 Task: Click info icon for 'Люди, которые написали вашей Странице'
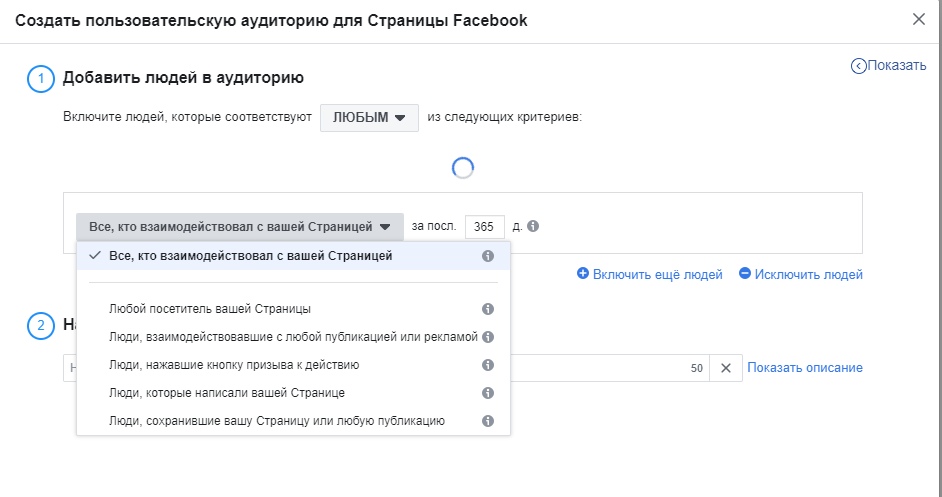(x=488, y=393)
